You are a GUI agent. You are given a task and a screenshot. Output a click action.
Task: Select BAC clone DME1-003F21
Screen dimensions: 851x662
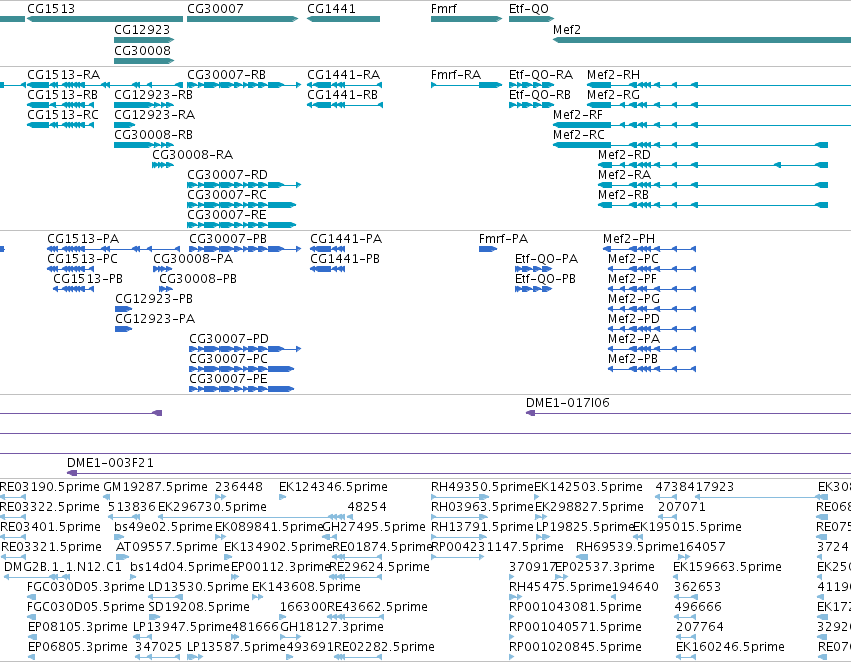click(110, 463)
